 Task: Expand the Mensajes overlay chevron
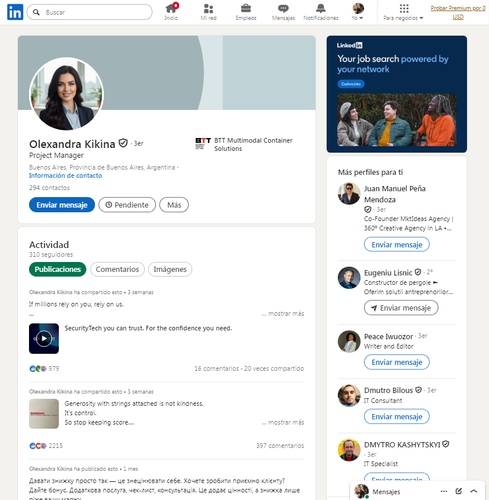coord(474,491)
